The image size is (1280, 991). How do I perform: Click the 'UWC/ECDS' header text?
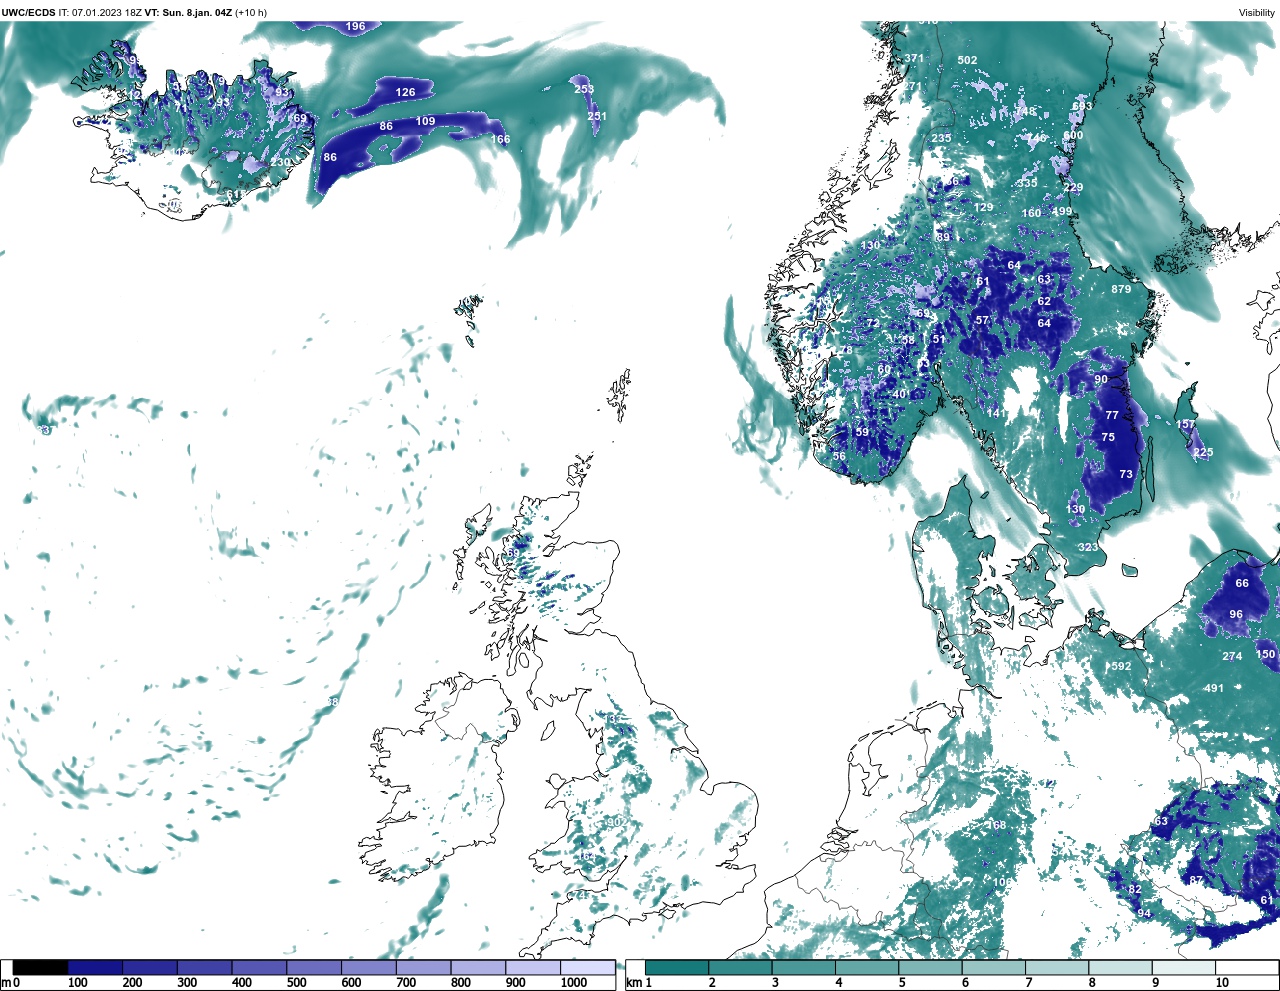[28, 12]
